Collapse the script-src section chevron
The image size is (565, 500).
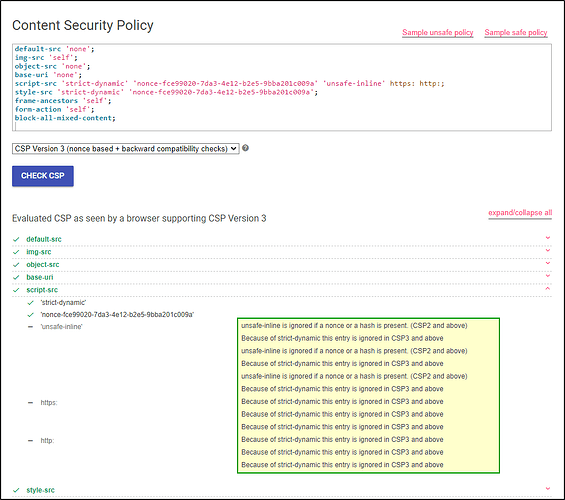tap(548, 289)
